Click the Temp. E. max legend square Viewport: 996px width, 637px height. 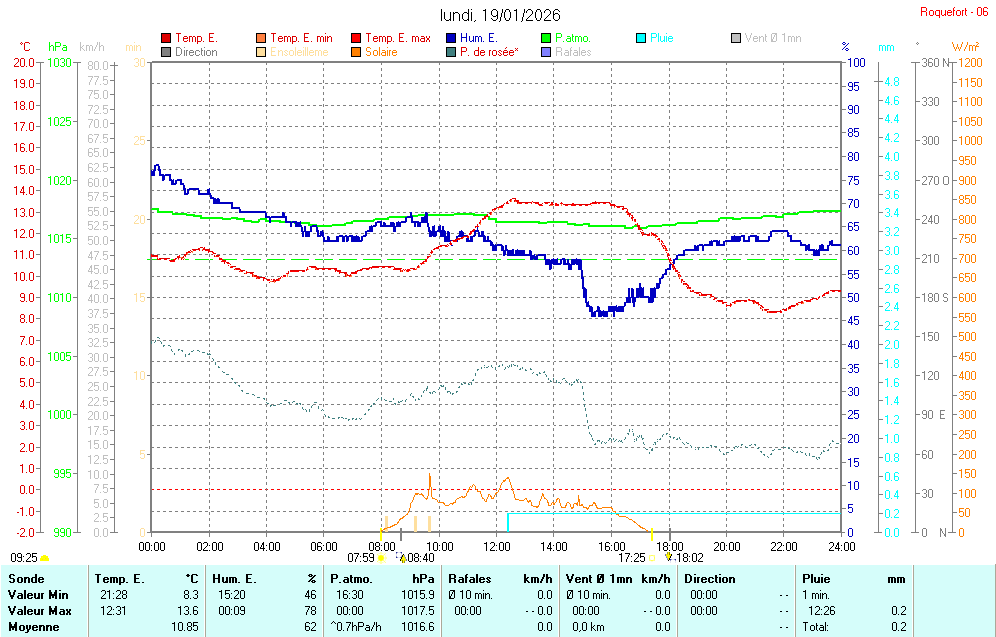tap(356, 38)
